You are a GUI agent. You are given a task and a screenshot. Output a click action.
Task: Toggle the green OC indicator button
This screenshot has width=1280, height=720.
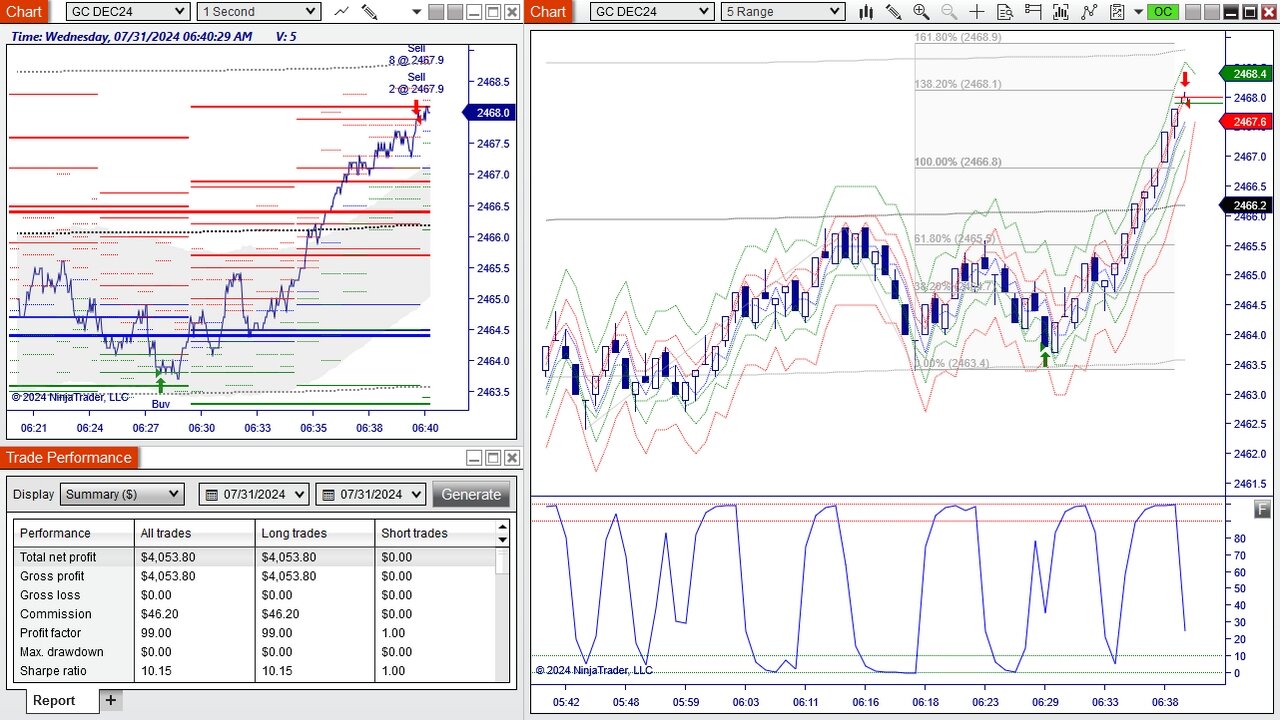1162,12
